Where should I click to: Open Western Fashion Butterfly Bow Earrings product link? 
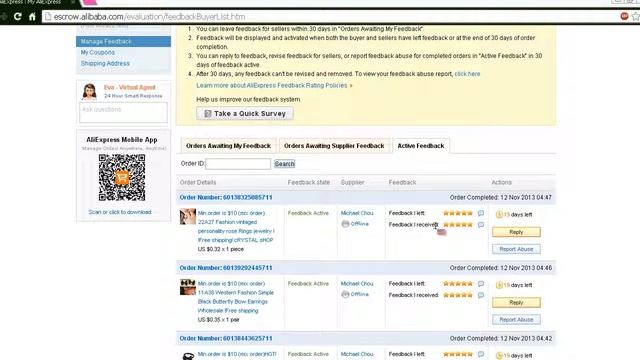tap(236, 297)
